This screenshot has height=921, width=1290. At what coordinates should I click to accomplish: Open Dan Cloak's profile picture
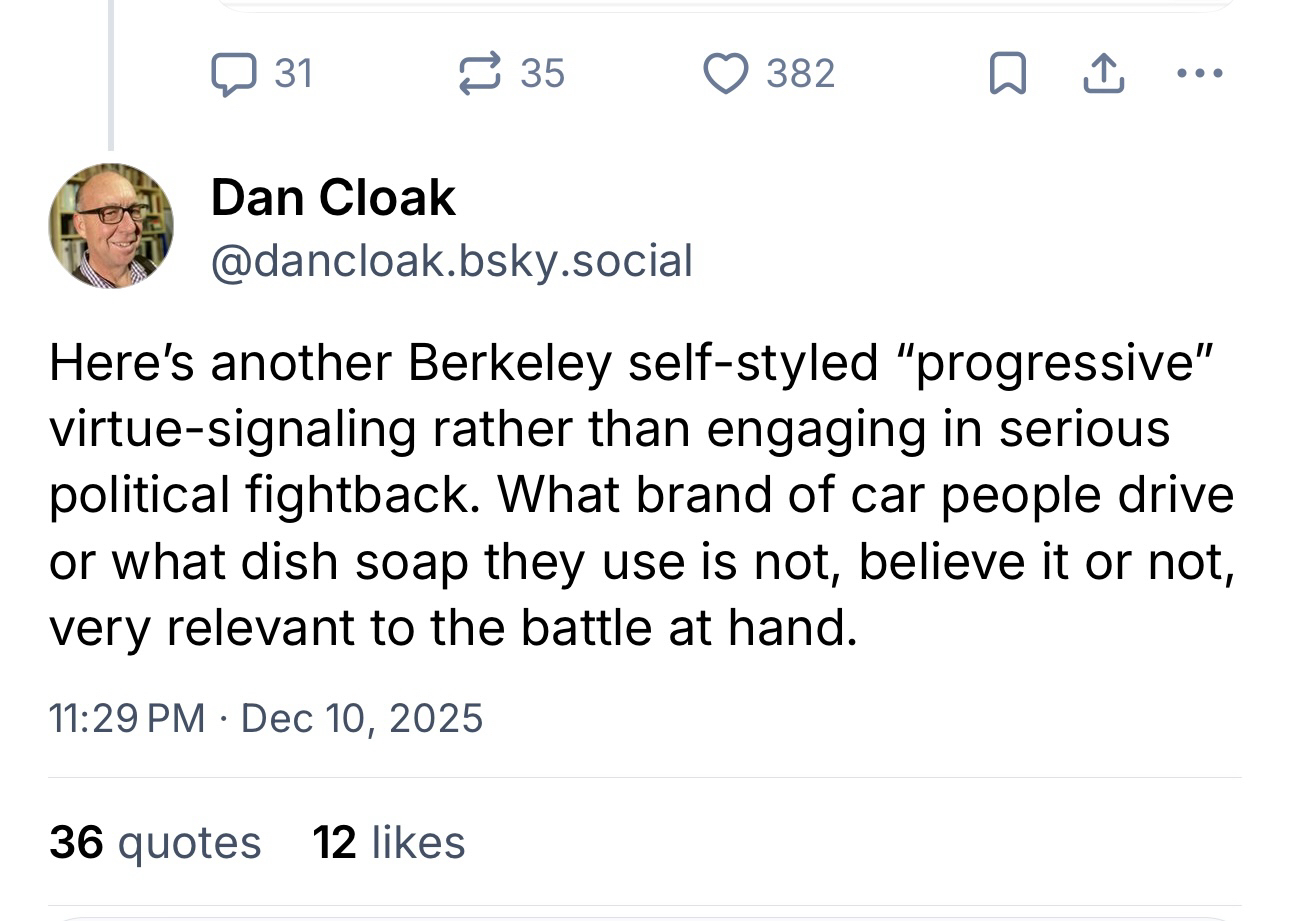pyautogui.click(x=111, y=226)
